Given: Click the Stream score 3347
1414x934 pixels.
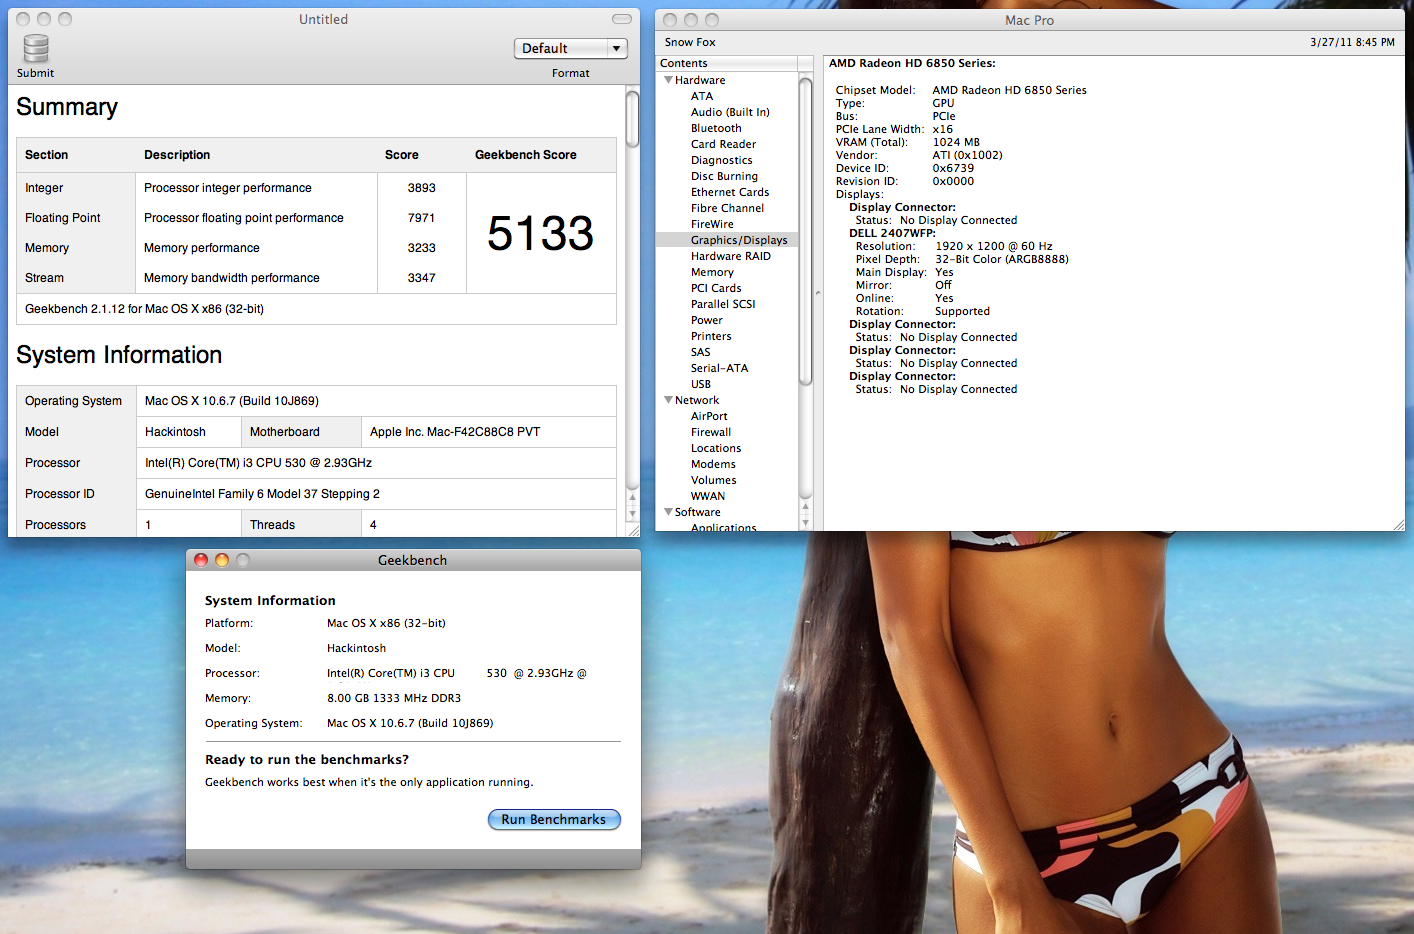Looking at the screenshot, I should [421, 278].
